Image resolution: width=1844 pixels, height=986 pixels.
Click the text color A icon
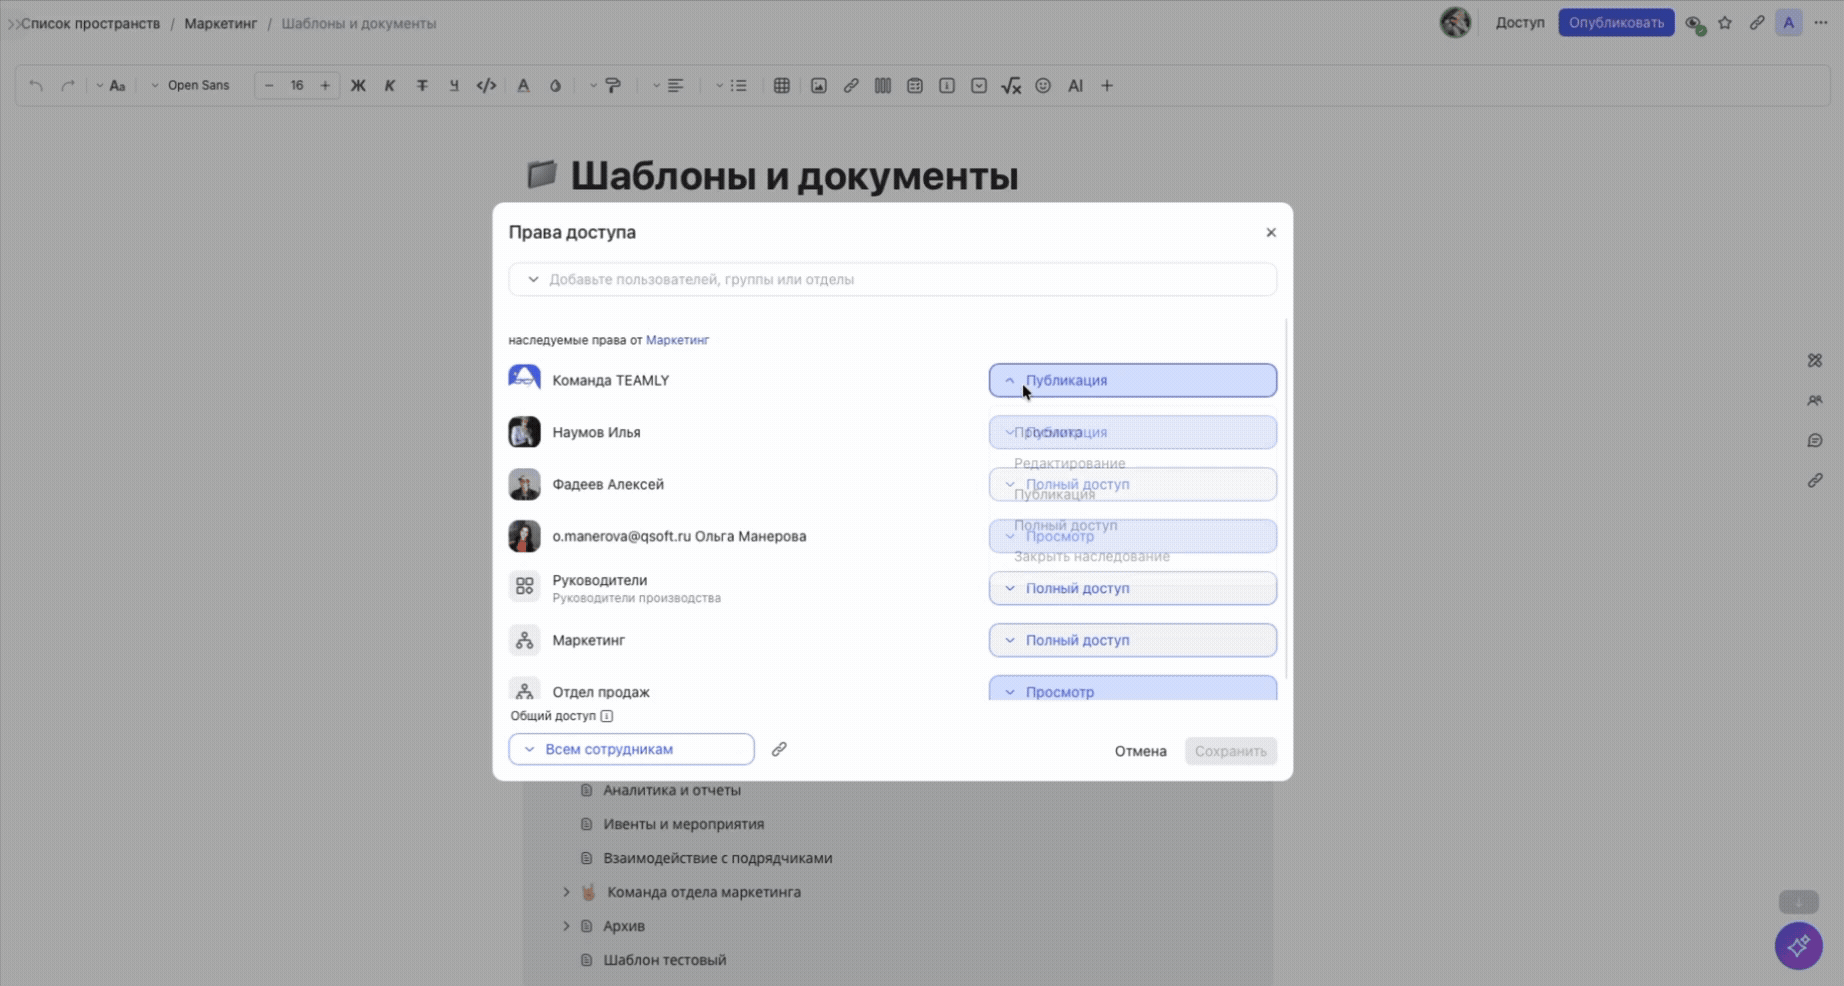point(523,86)
